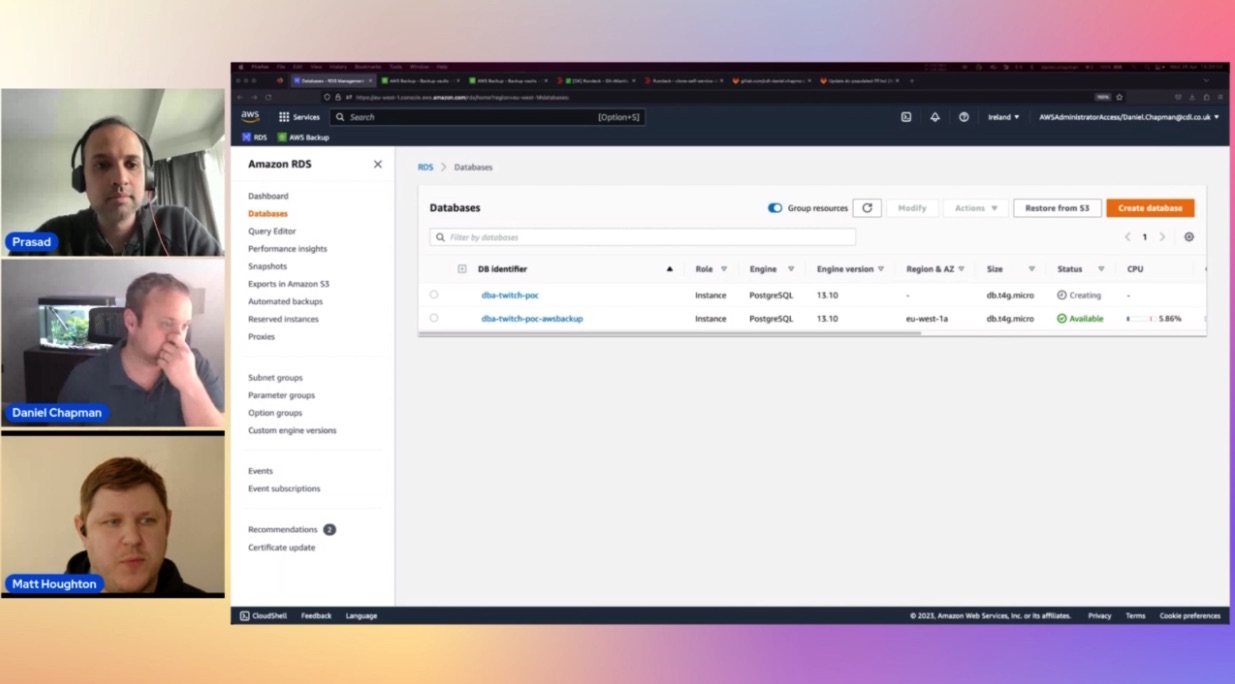Click the Restore from S3 button
1235x684 pixels.
tap(1057, 208)
